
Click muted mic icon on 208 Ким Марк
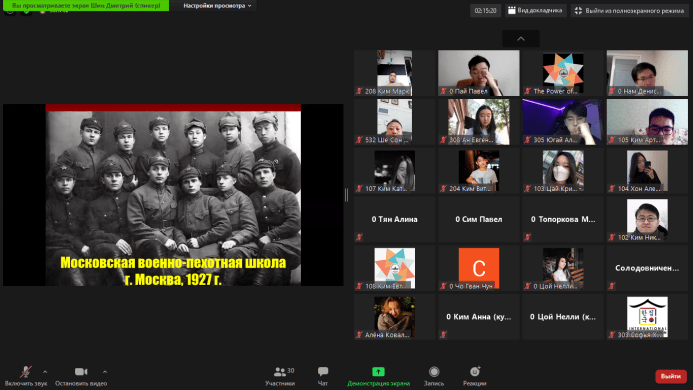tap(359, 91)
